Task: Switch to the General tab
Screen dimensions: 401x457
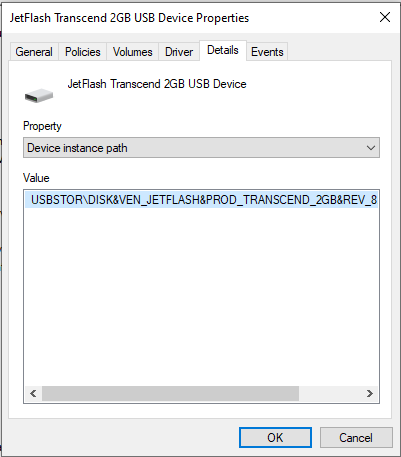Action: point(34,52)
